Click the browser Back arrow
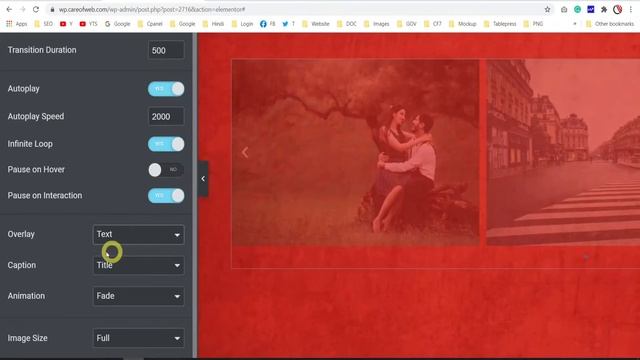This screenshot has width=640, height=360. click(x=9, y=9)
